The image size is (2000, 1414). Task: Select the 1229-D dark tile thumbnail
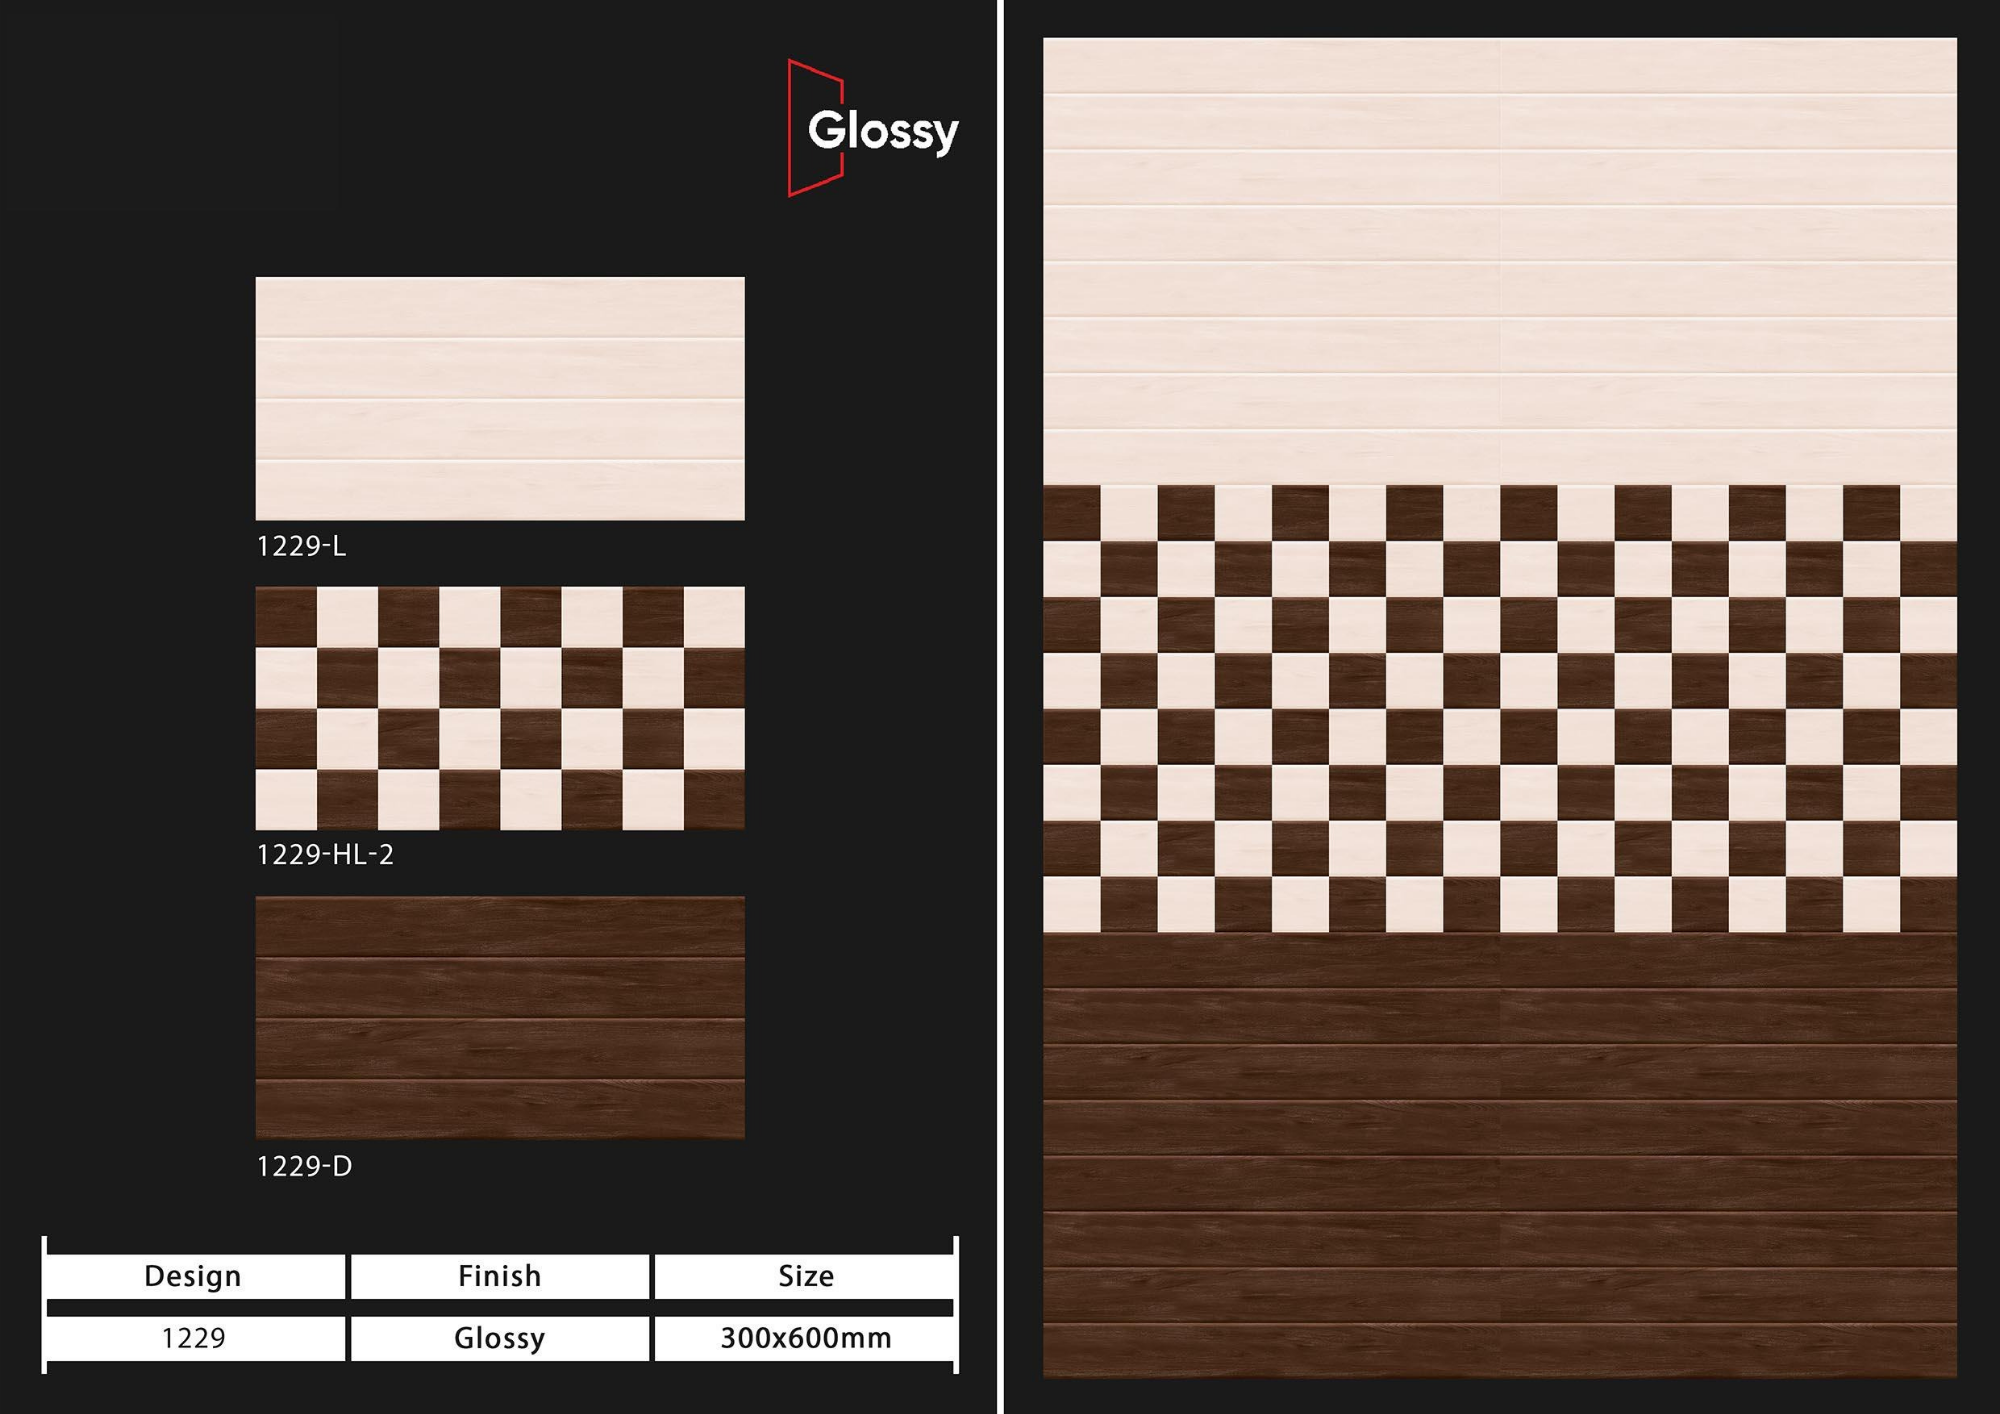[500, 1017]
